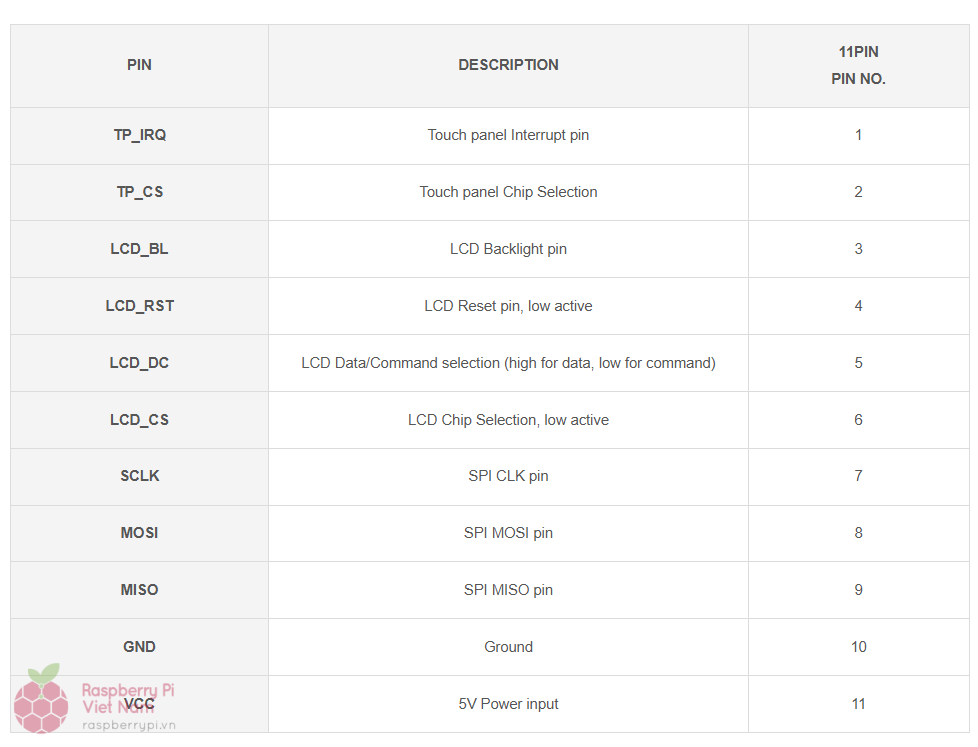This screenshot has width=978, height=747.
Task: Select the MISO pin cell
Action: [140, 590]
